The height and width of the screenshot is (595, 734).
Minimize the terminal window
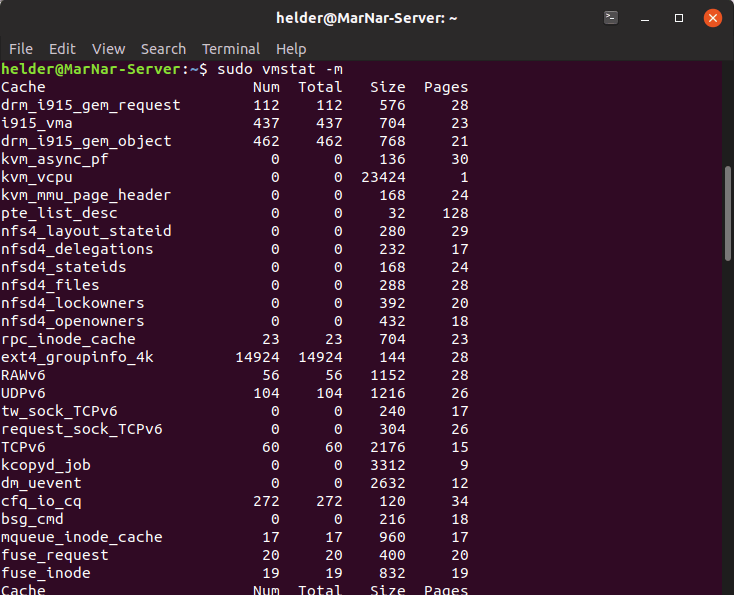645,18
